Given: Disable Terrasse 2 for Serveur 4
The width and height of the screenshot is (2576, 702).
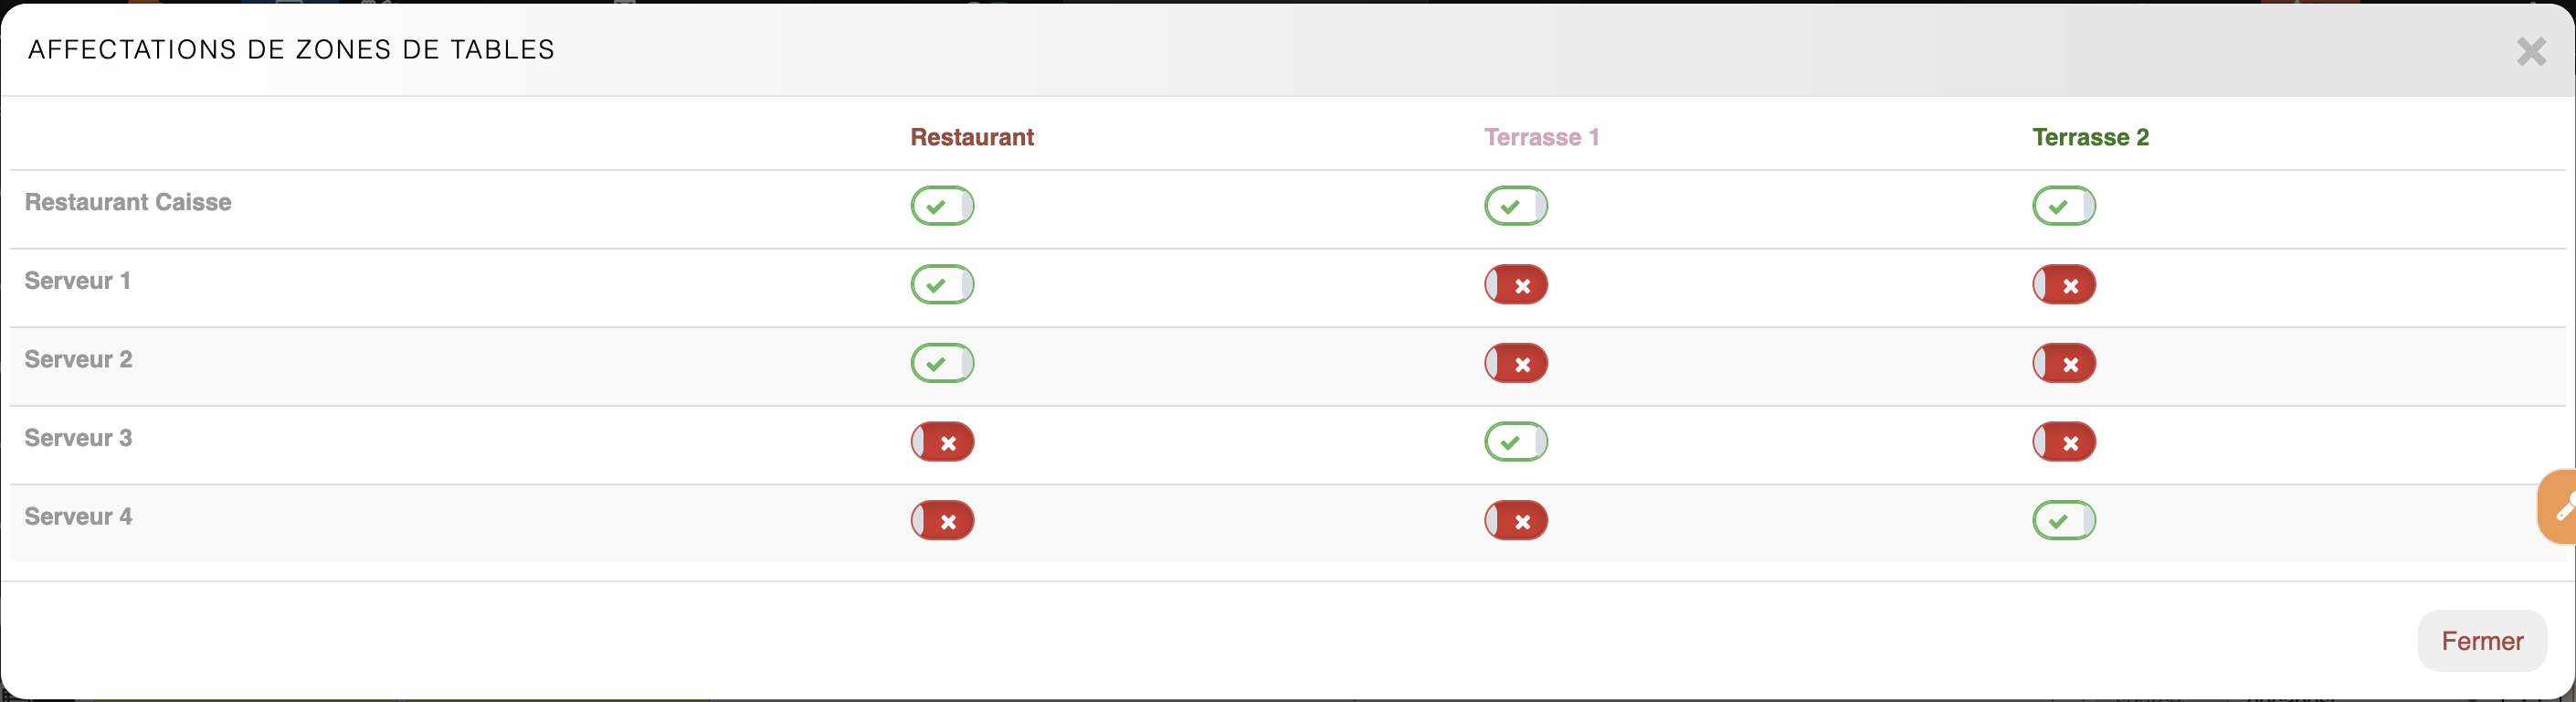Looking at the screenshot, I should (2063, 521).
